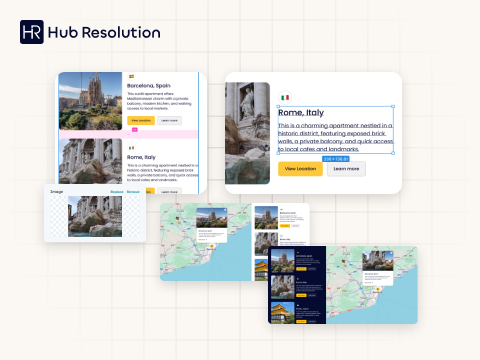The height and width of the screenshot is (360, 480).
Task: Click the Italy flag icon in the left list card
Action: coord(131,148)
